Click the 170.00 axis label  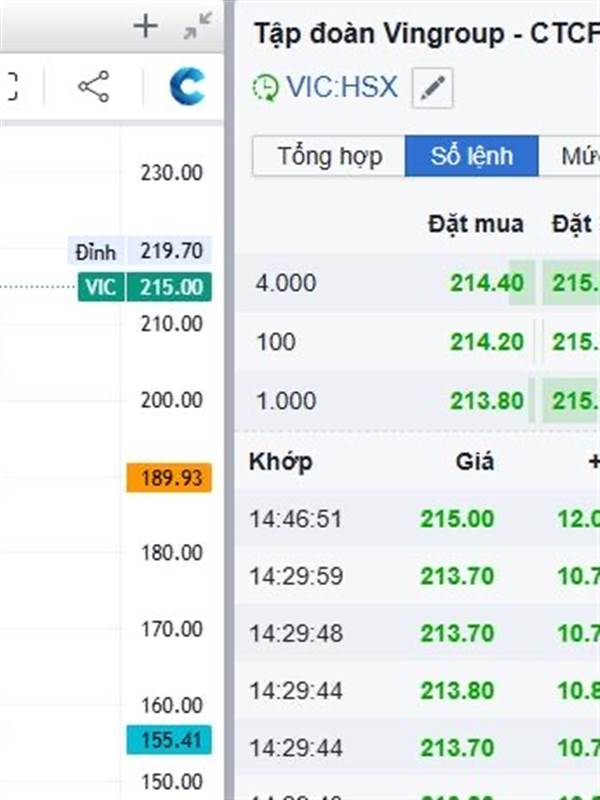[x=171, y=629]
